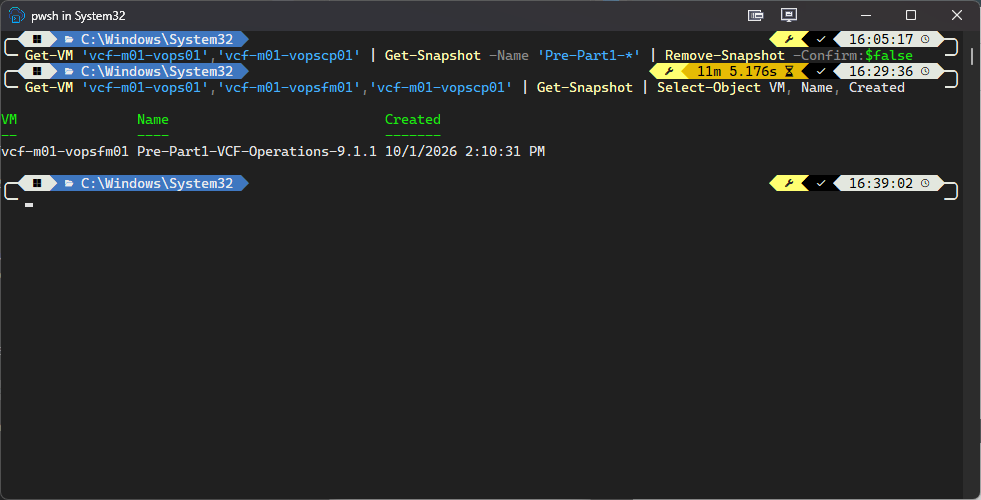Click the snapshot name 'Pre-Part1-VCF-Operations-9.1.1'

[257, 151]
